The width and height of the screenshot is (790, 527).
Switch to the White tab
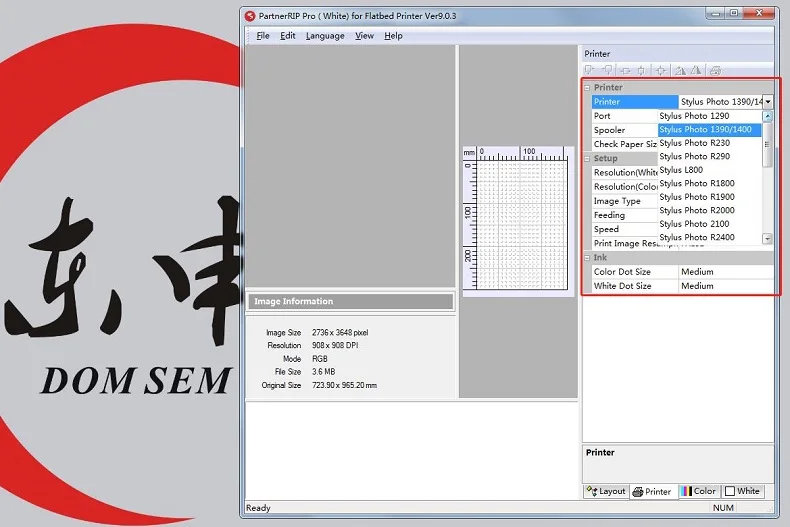[x=742, y=491]
